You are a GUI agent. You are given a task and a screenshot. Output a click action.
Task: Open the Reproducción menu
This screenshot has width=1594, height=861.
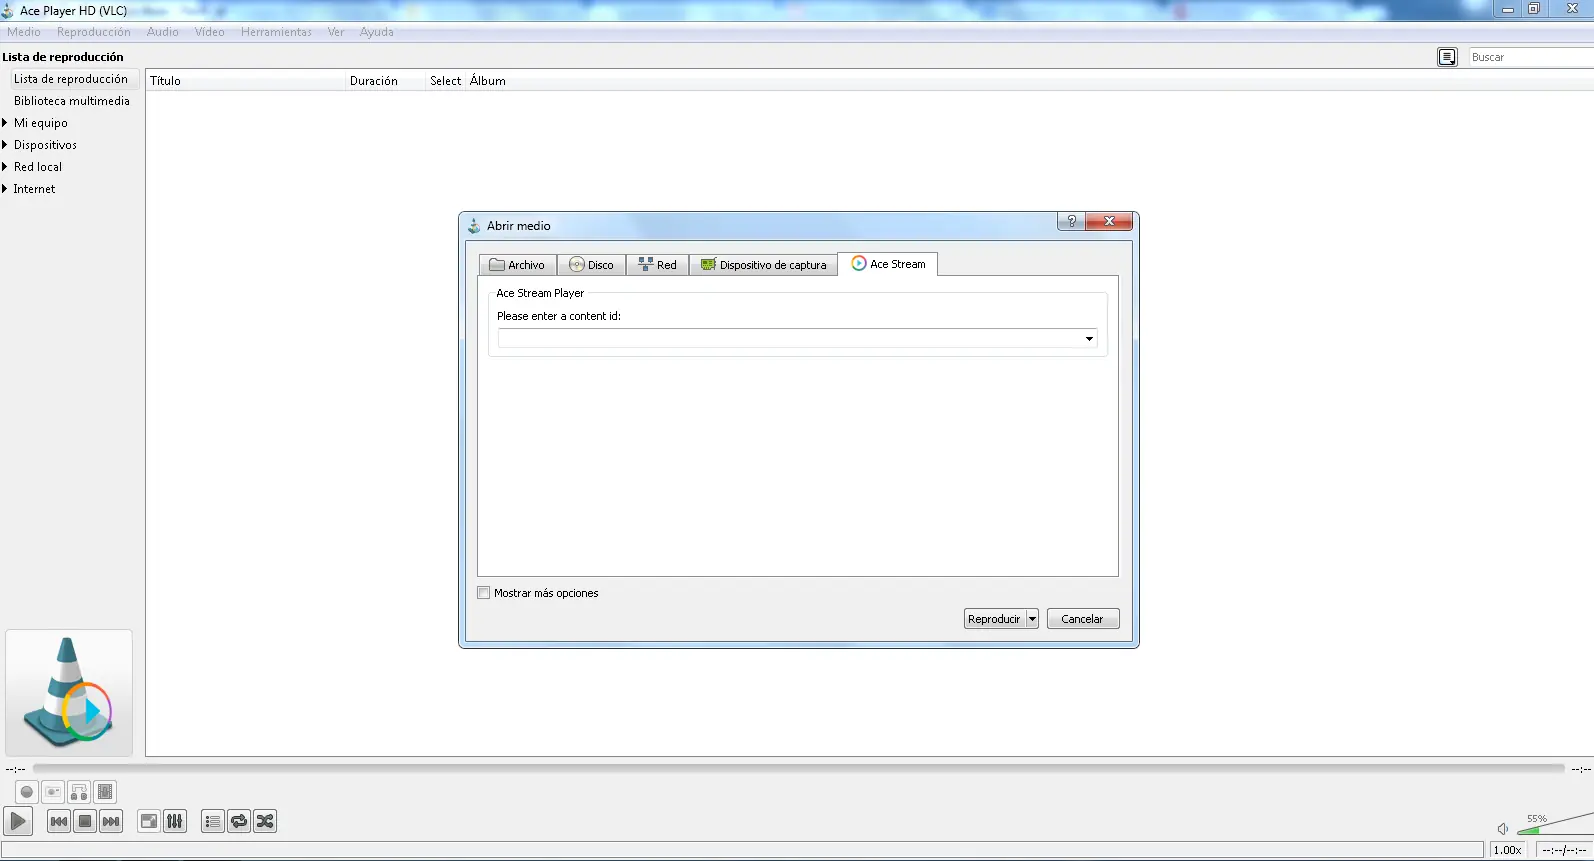point(94,32)
